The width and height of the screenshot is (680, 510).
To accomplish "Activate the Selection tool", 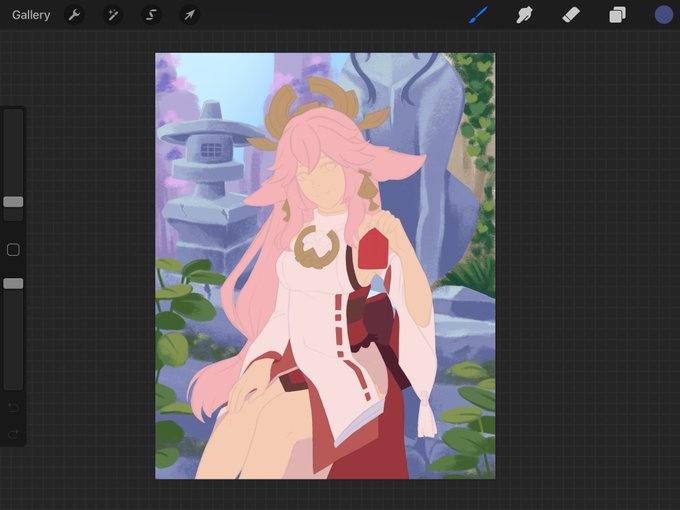I will coord(151,15).
